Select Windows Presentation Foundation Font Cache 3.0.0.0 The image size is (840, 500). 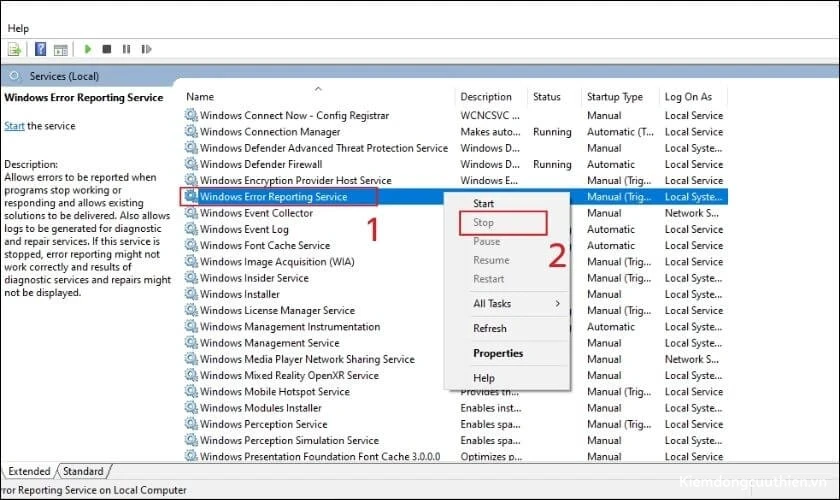(320, 457)
